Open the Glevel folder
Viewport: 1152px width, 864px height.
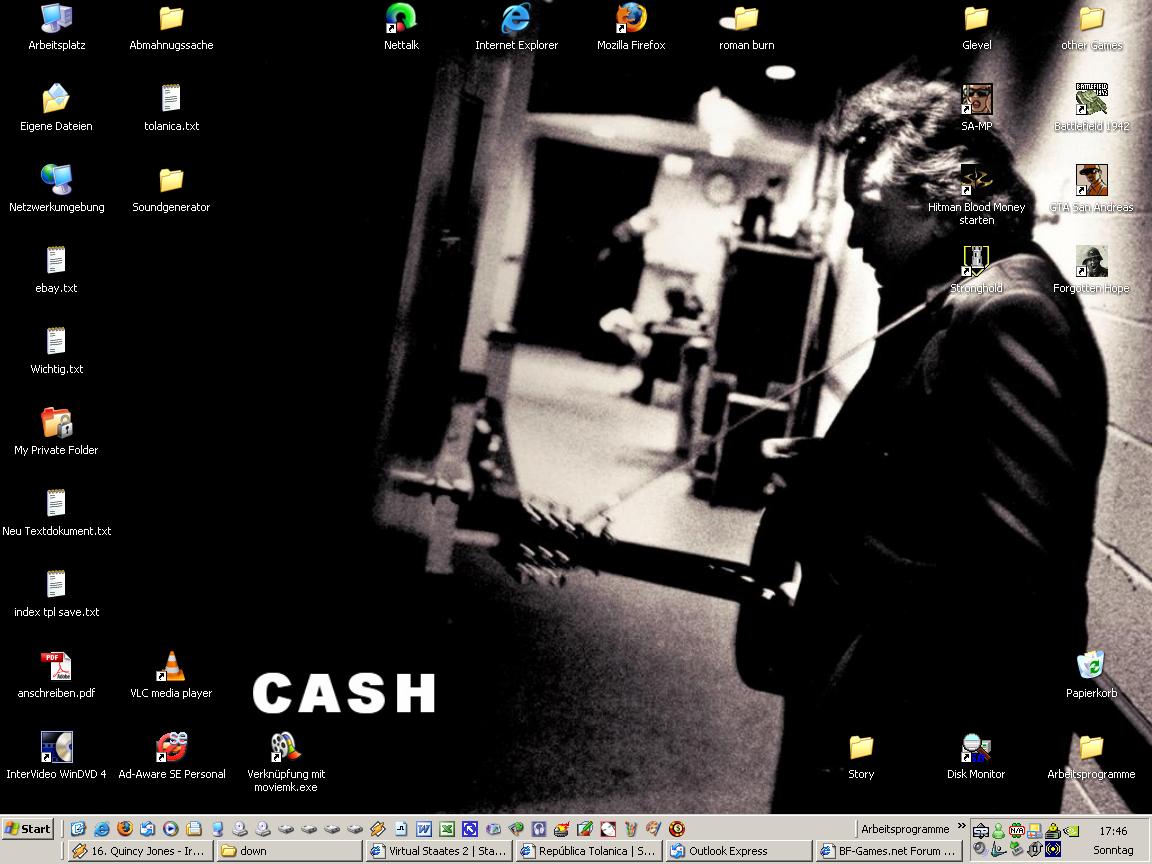coord(976,27)
